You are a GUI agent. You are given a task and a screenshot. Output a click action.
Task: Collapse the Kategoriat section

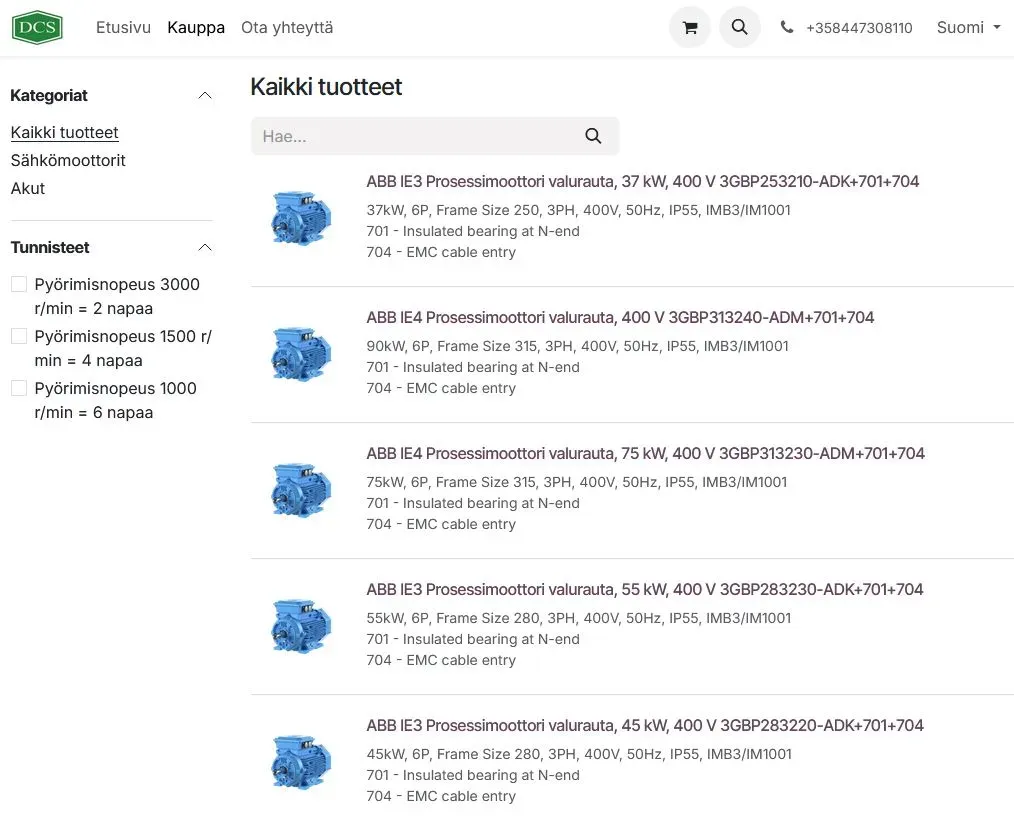coord(204,96)
